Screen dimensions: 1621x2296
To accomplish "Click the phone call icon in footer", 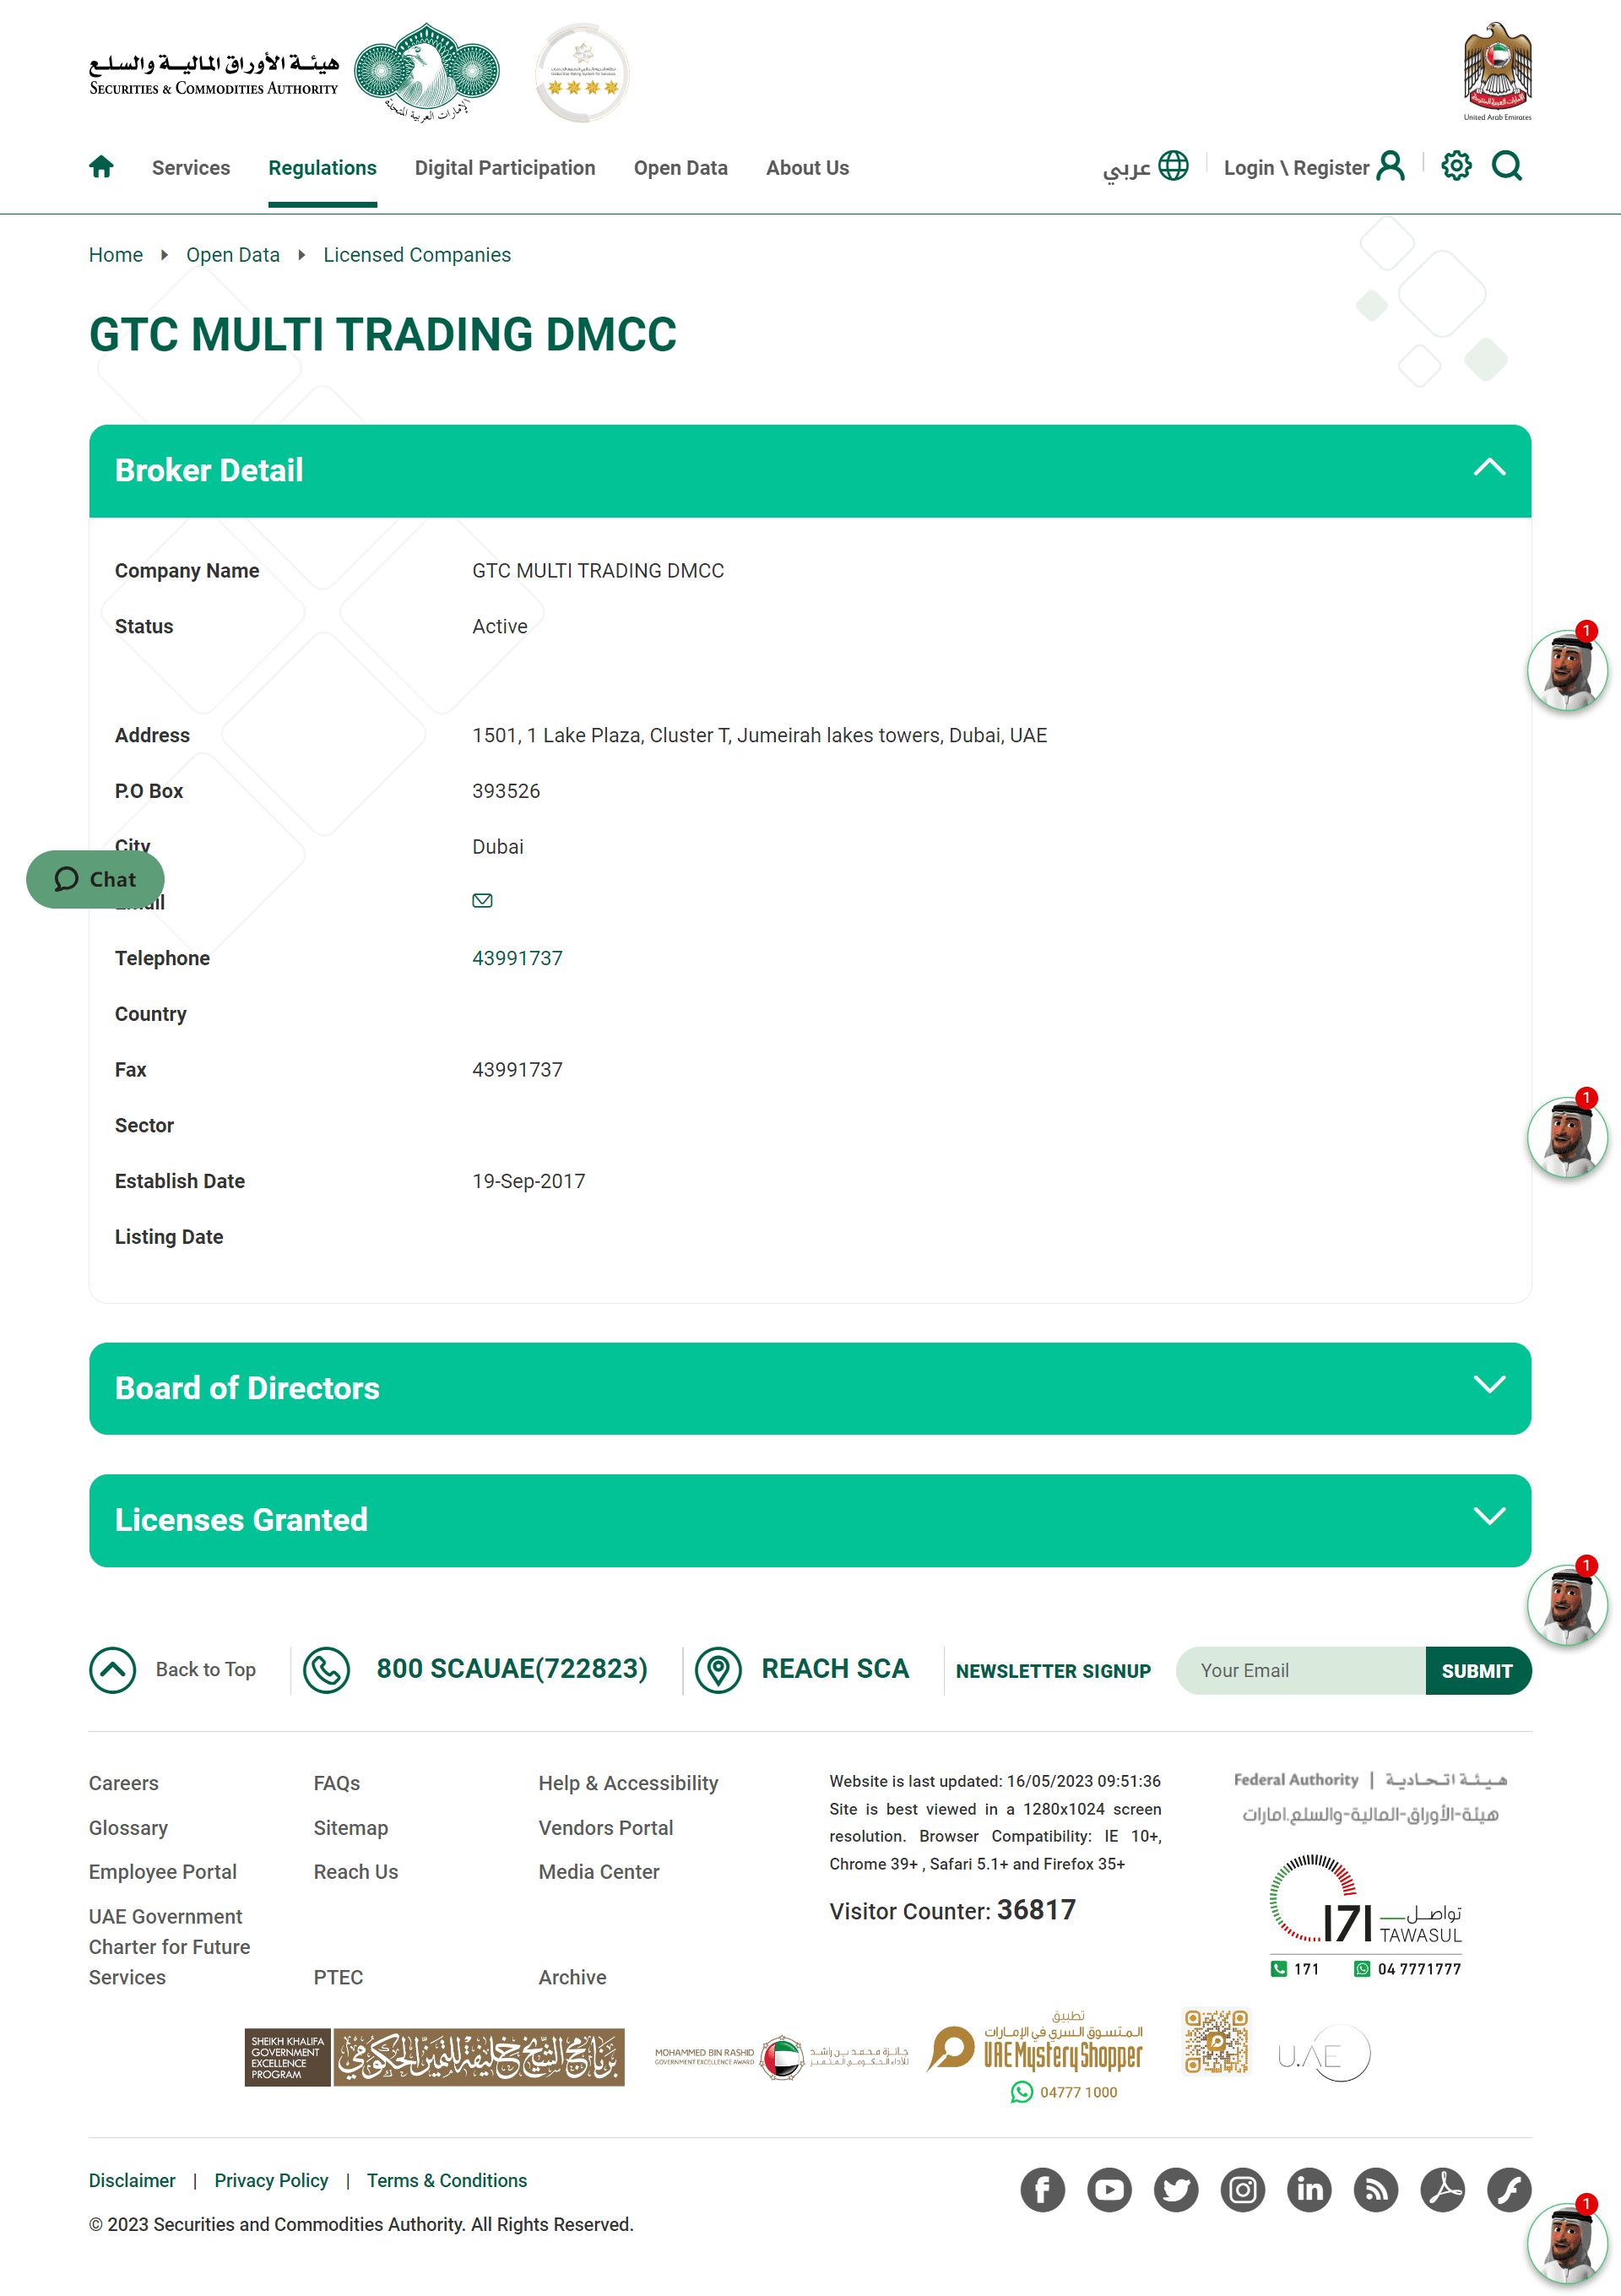I will (327, 1670).
